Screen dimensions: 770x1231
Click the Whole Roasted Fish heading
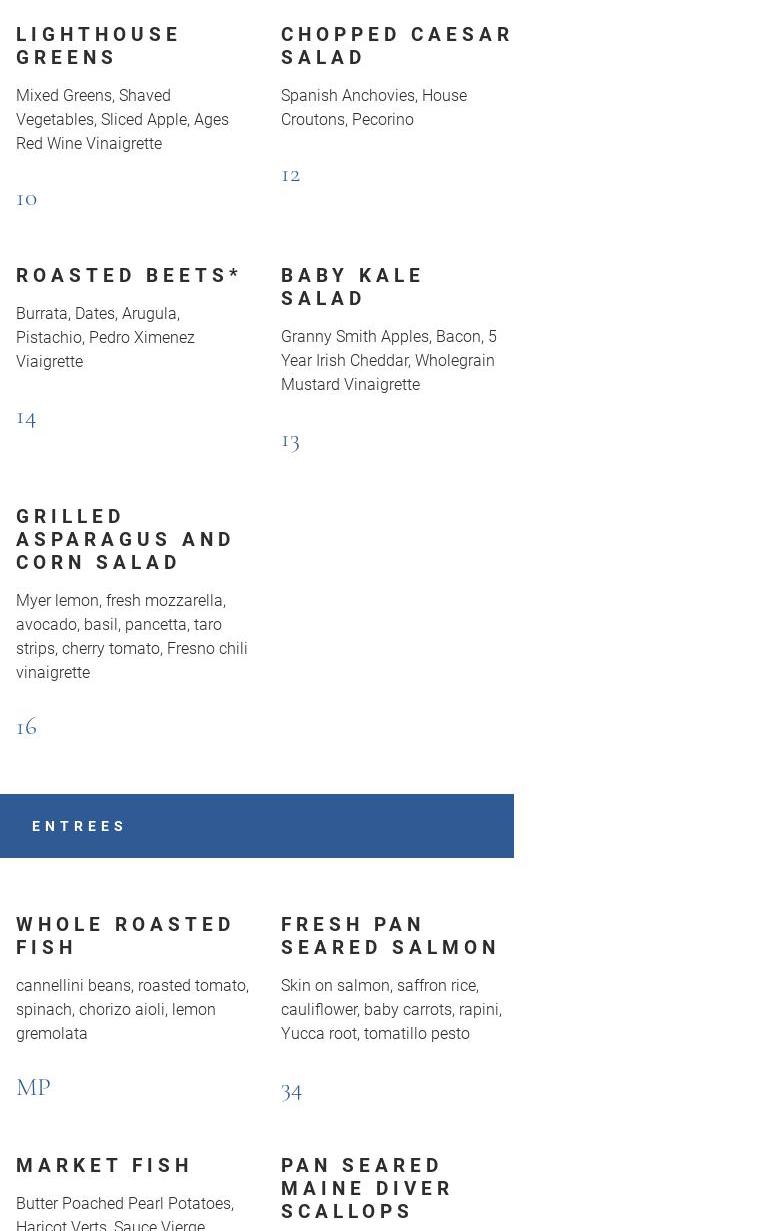124,935
